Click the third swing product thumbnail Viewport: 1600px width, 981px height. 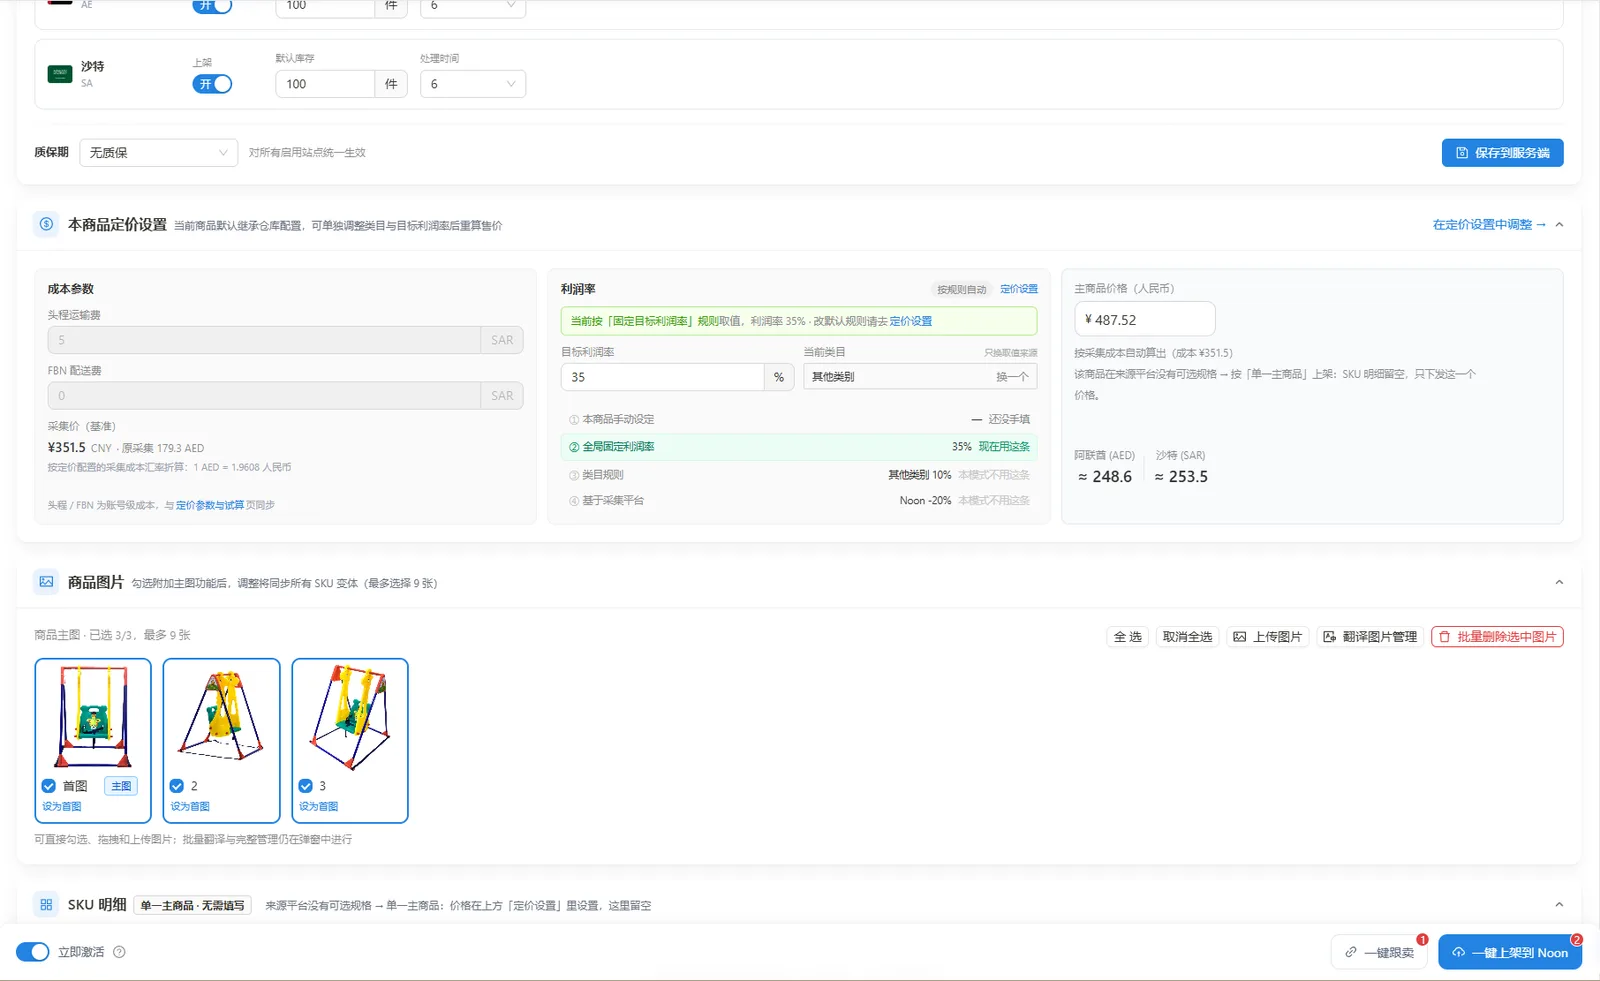tap(350, 717)
